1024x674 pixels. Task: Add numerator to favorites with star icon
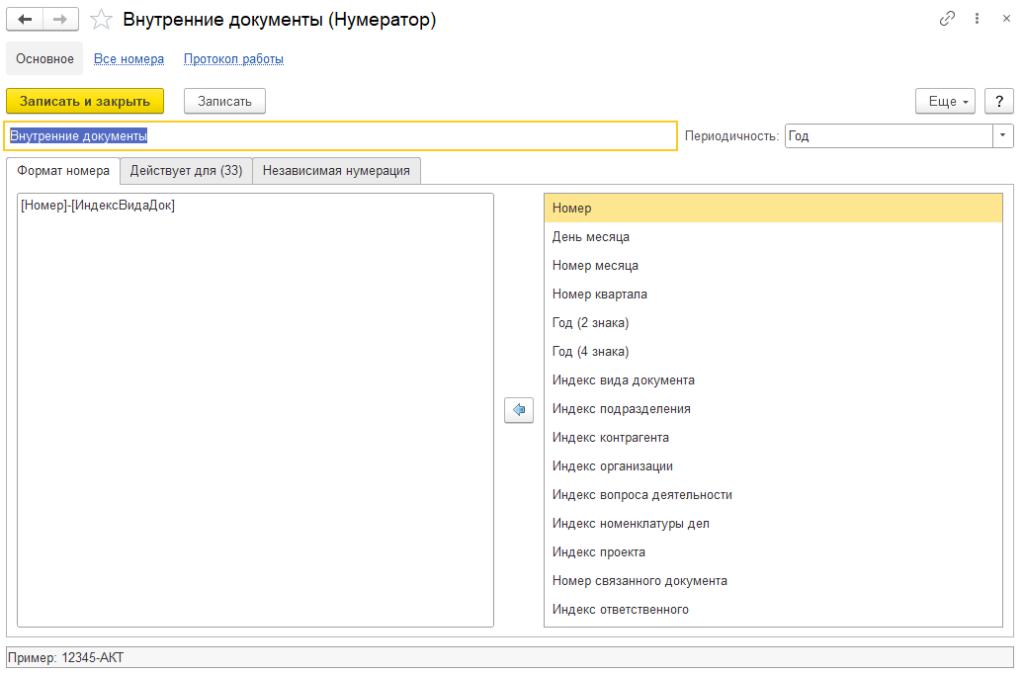tap(101, 19)
